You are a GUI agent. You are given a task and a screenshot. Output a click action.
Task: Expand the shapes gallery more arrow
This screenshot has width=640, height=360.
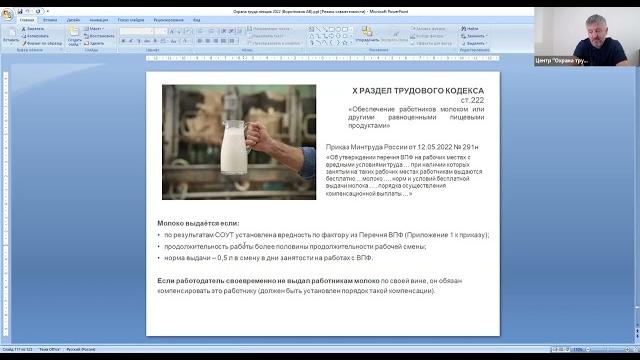pyautogui.click(x=351, y=42)
